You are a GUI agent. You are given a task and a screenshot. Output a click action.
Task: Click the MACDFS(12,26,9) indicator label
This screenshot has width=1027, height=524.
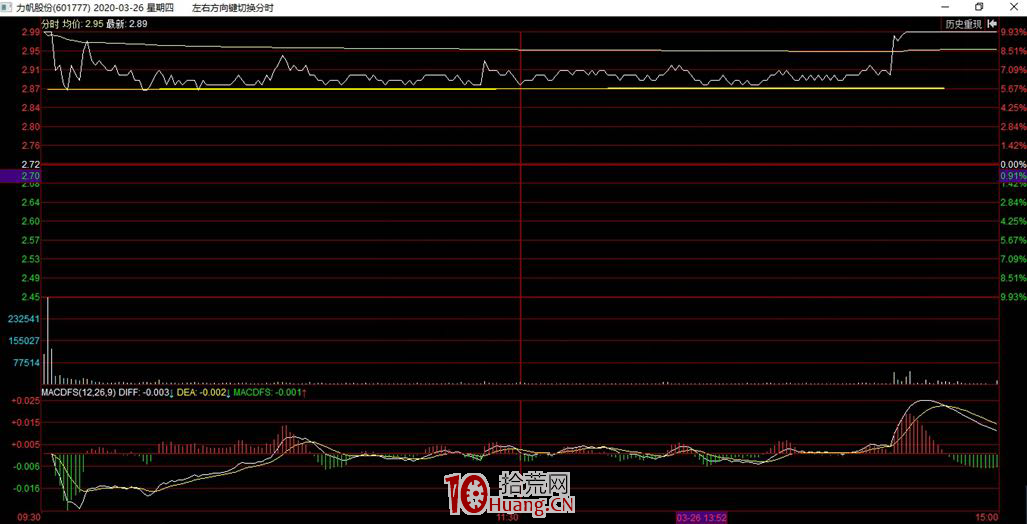tap(79, 392)
